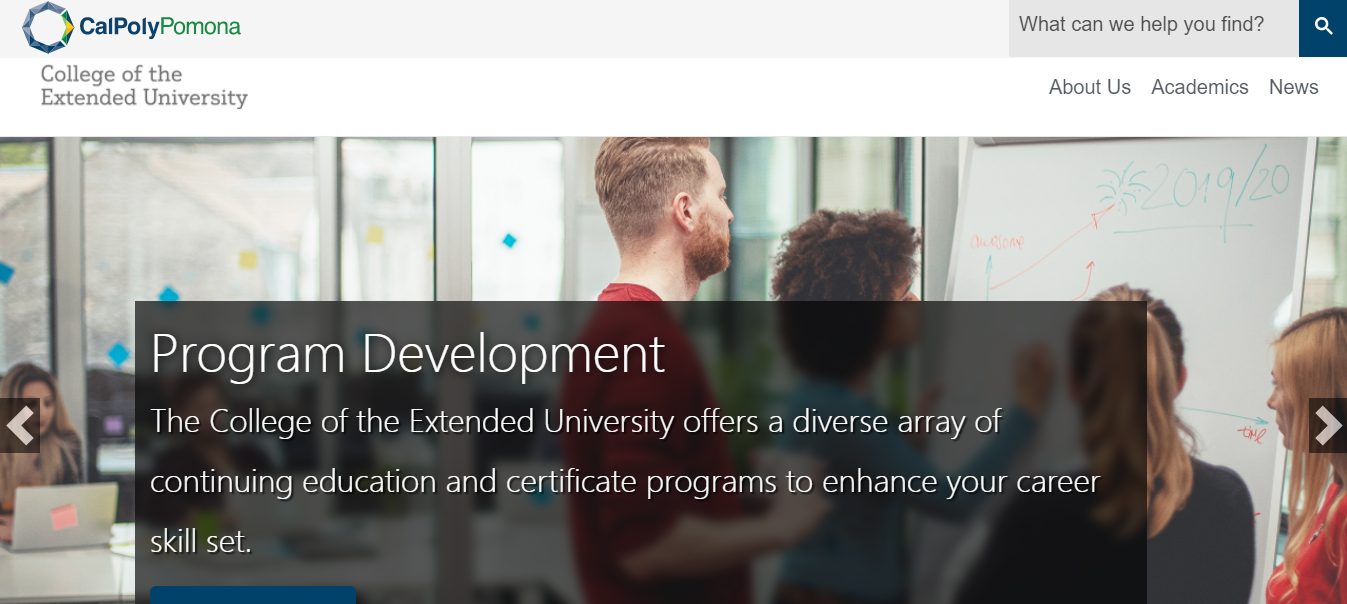The height and width of the screenshot is (604, 1347).
Task: Advance carousel with right arrow
Action: [x=1327, y=425]
